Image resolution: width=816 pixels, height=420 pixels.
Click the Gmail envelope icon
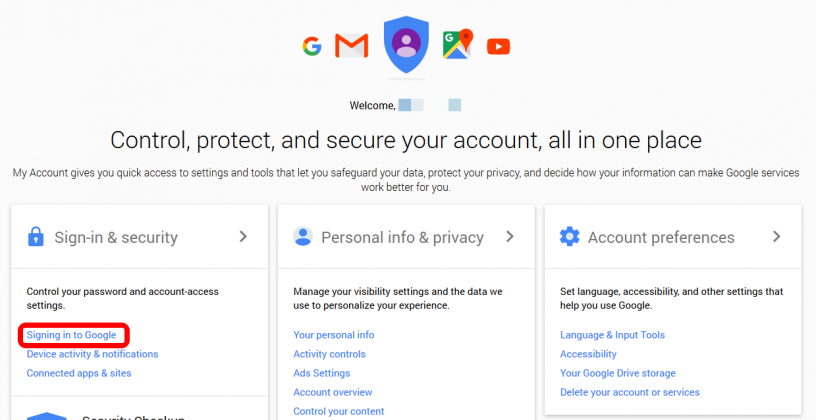[x=352, y=46]
